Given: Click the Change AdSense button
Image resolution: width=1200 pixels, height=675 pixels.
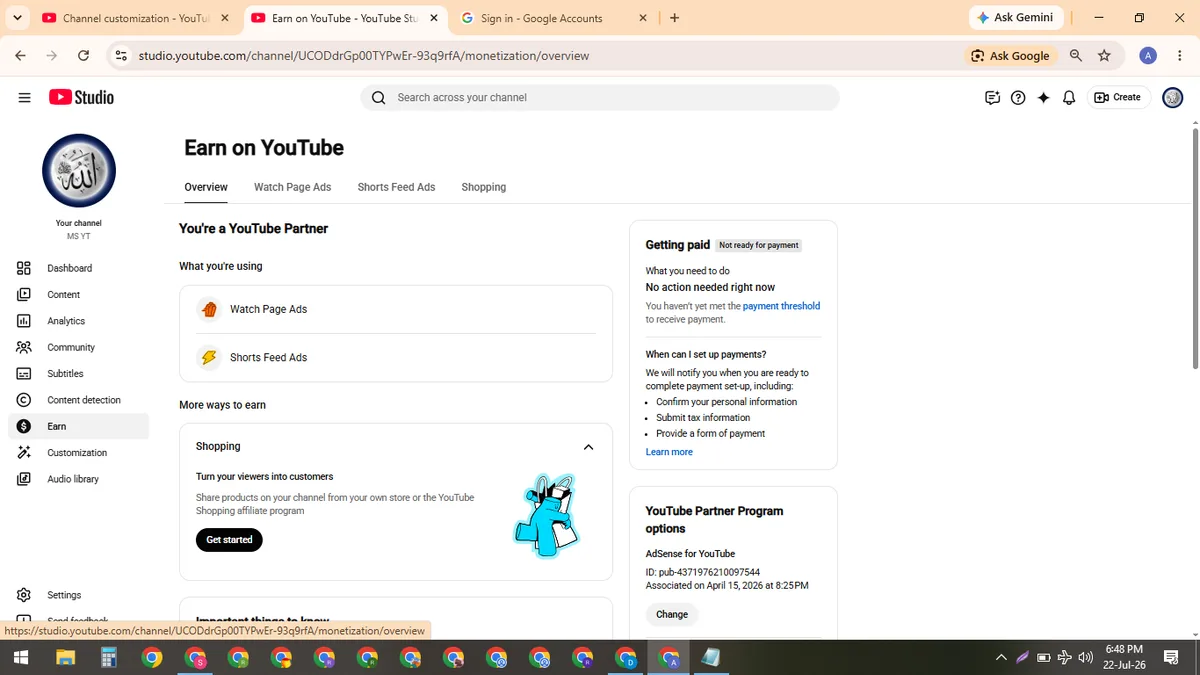Looking at the screenshot, I should (672, 614).
